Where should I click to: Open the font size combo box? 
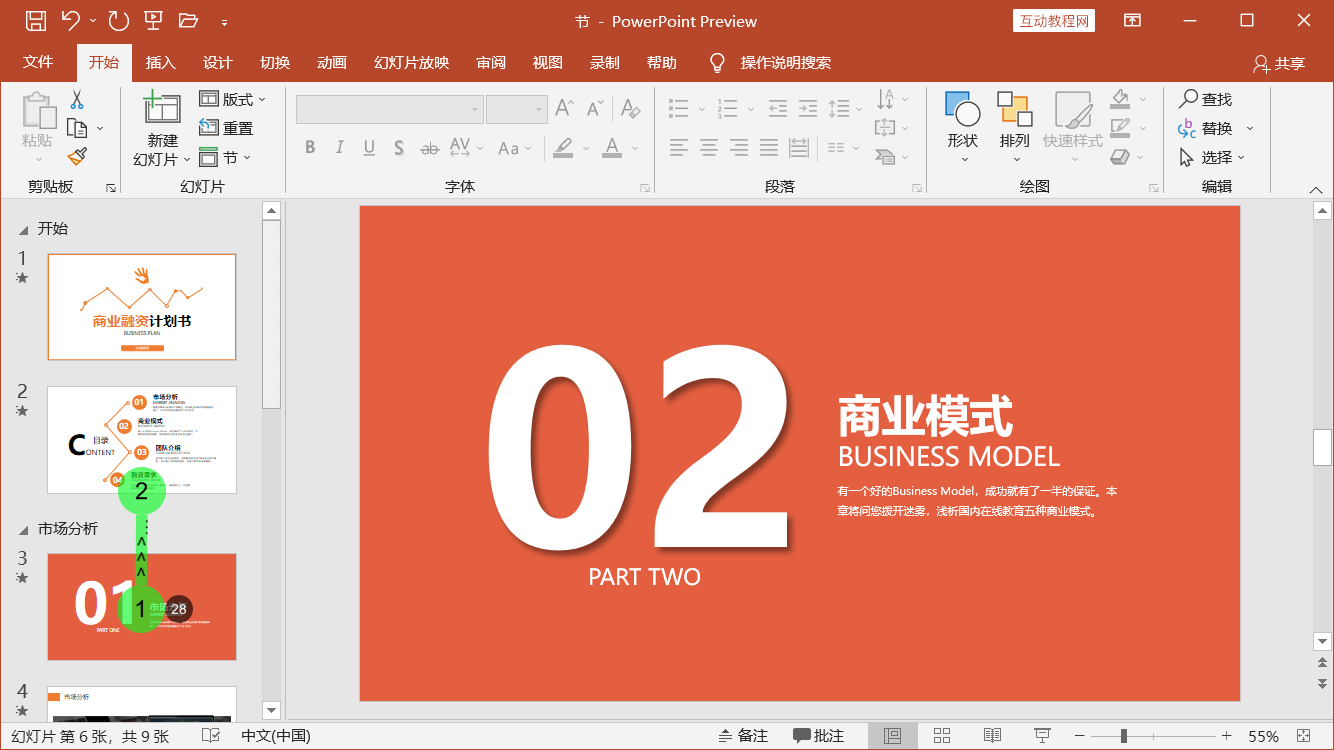(516, 109)
